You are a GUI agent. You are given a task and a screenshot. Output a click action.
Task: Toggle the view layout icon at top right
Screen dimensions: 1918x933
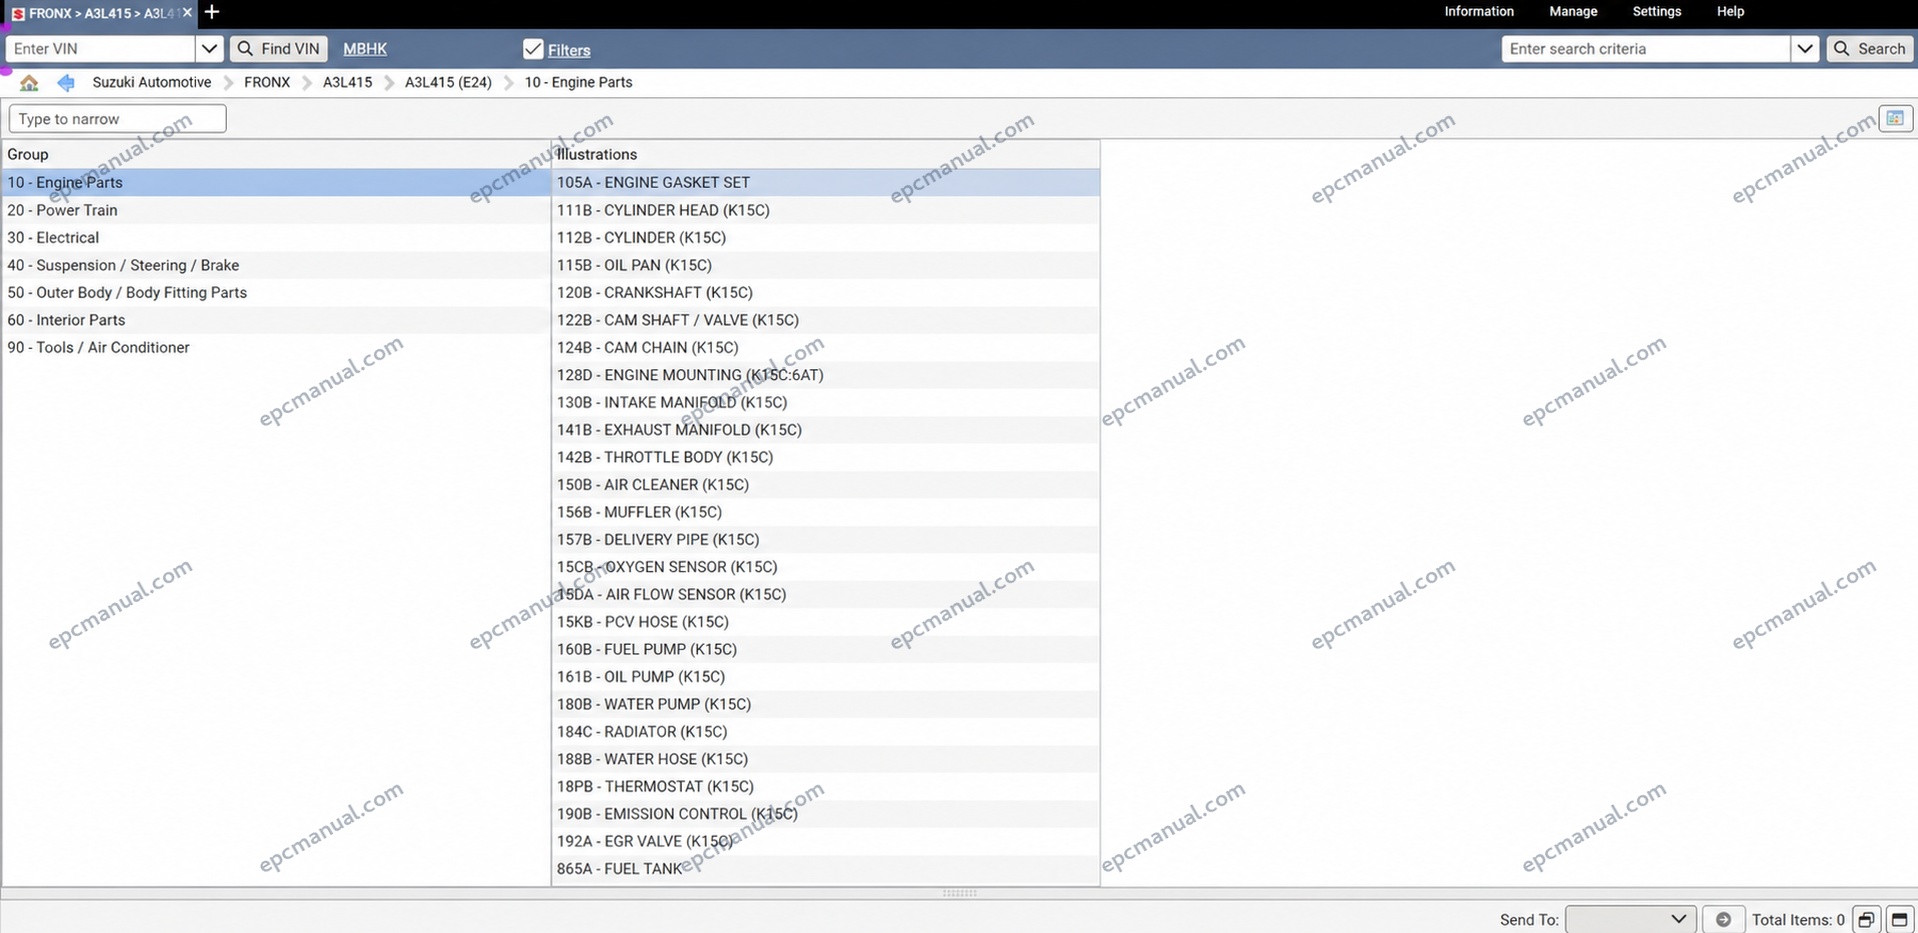coord(1895,118)
